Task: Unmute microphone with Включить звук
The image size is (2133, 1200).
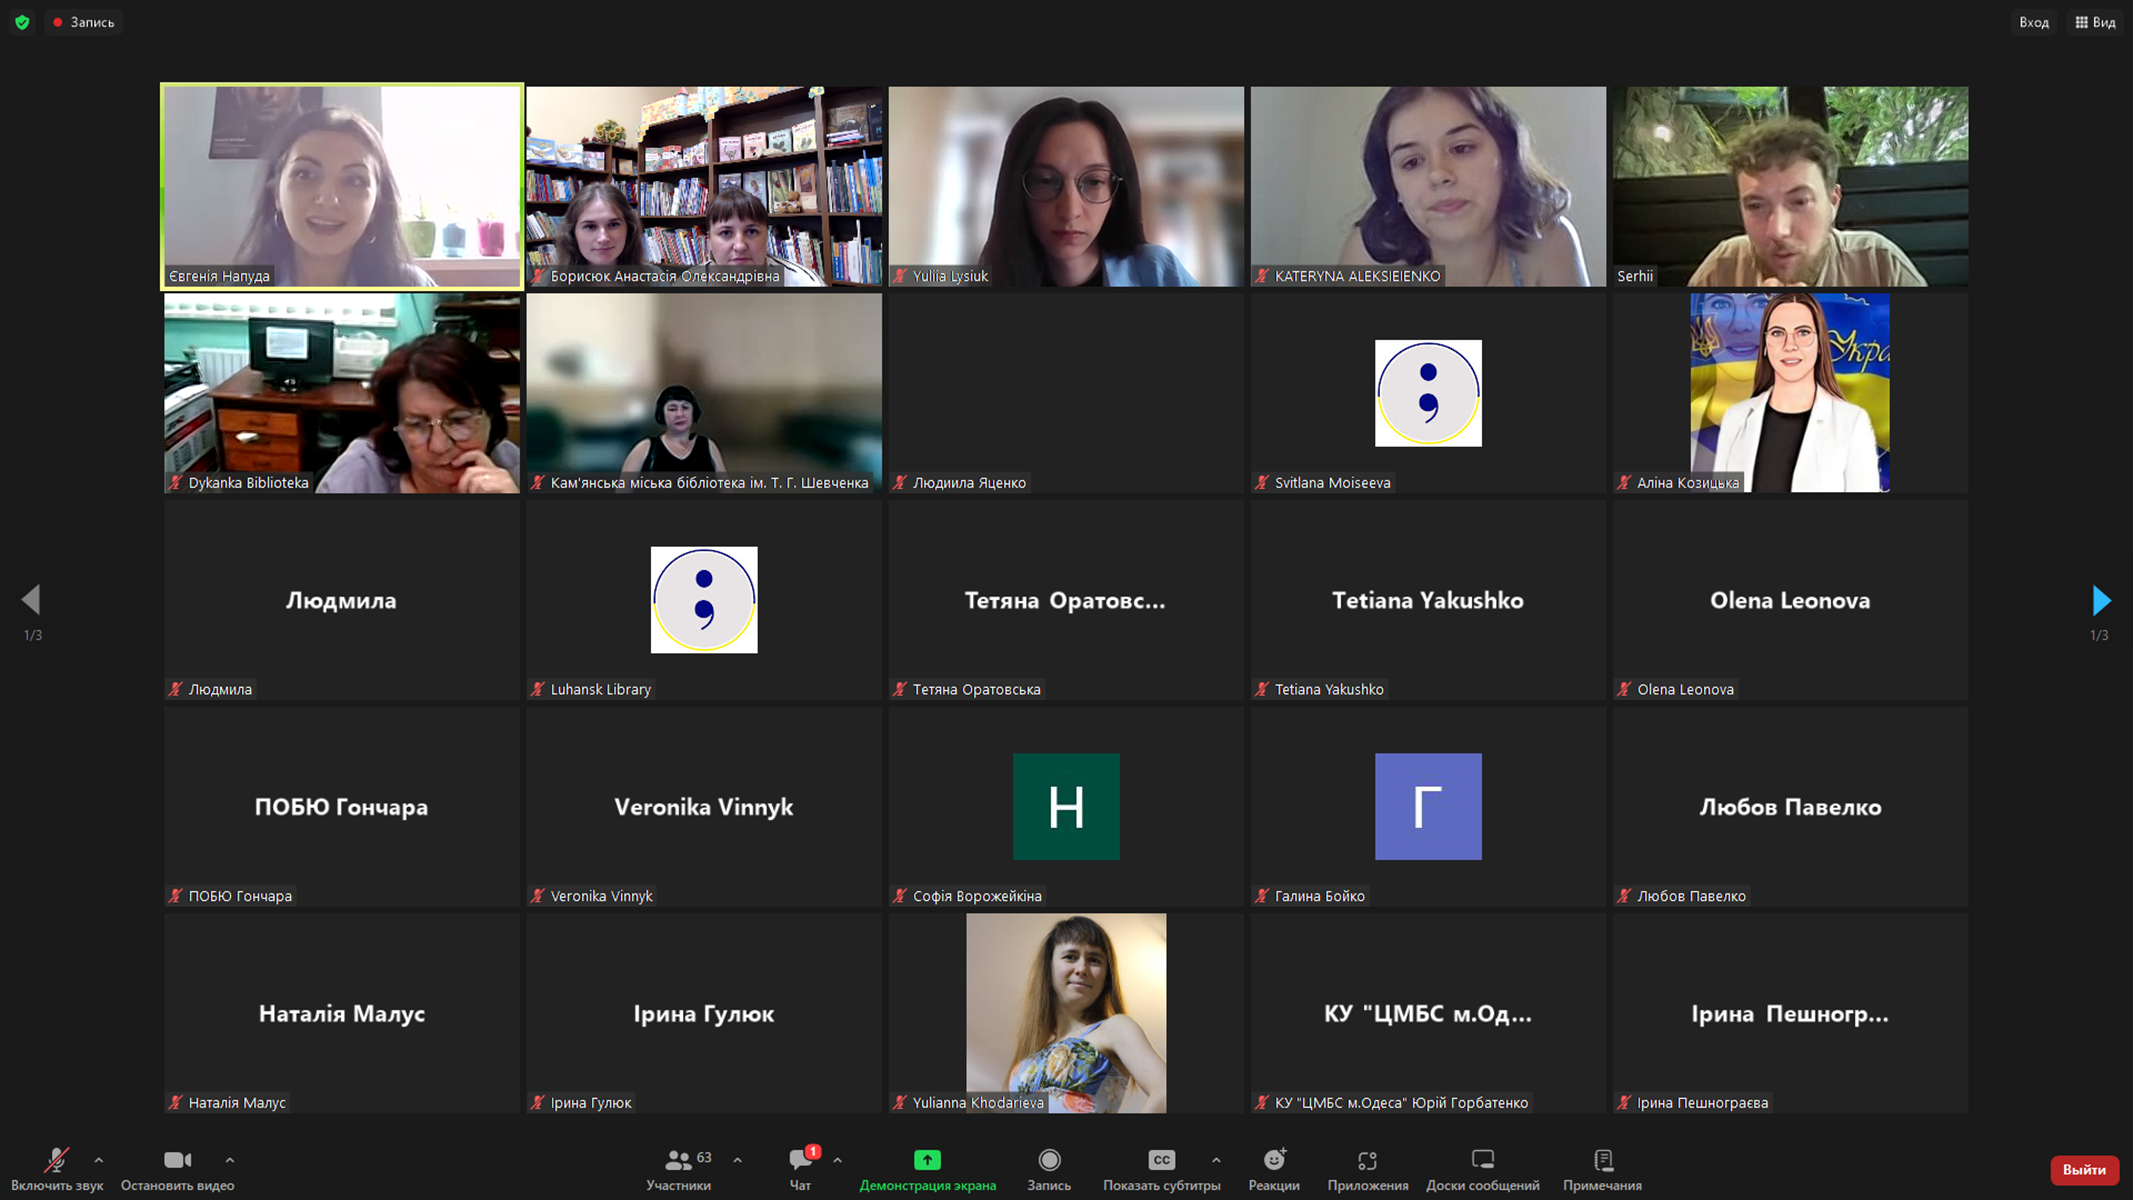Action: click(56, 1160)
